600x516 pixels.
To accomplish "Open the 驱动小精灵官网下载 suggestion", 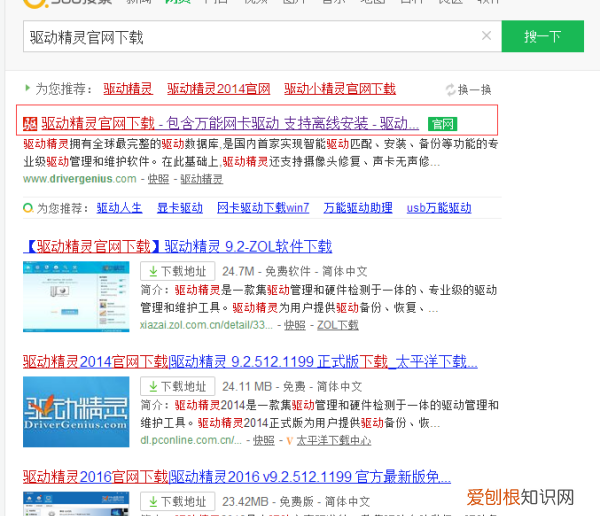I will pos(340,89).
